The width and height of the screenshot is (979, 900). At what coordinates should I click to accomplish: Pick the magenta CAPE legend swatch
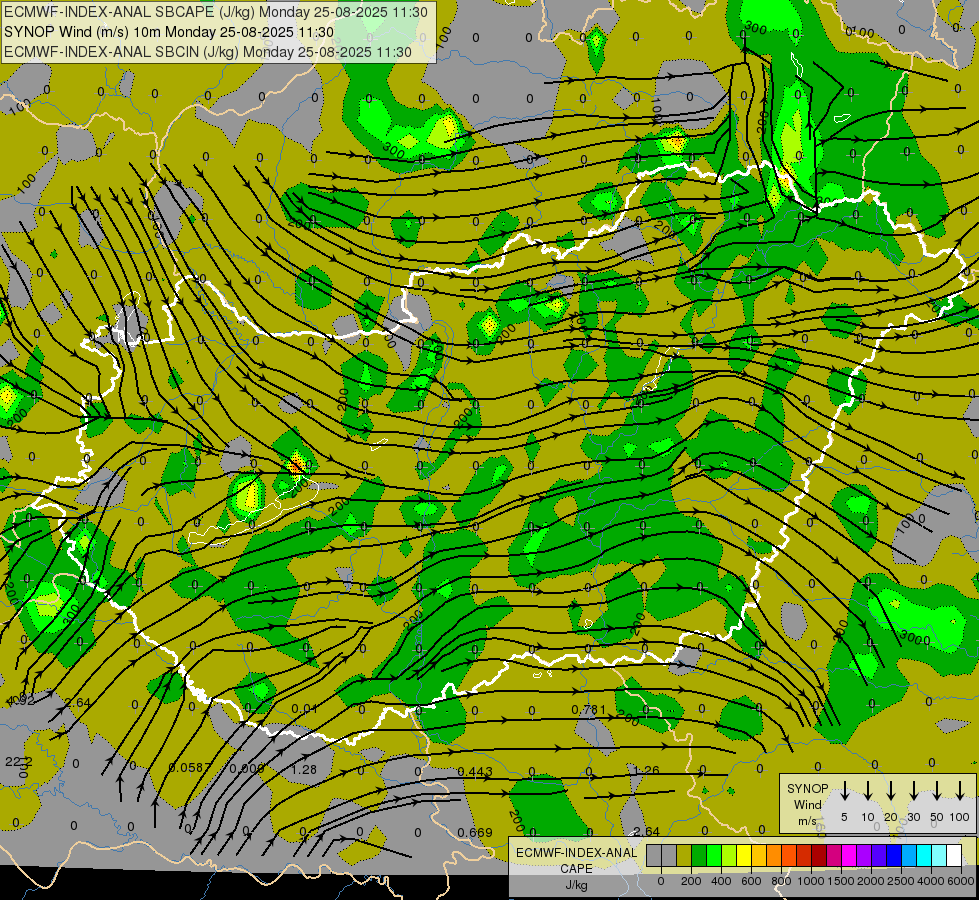pyautogui.click(x=849, y=856)
